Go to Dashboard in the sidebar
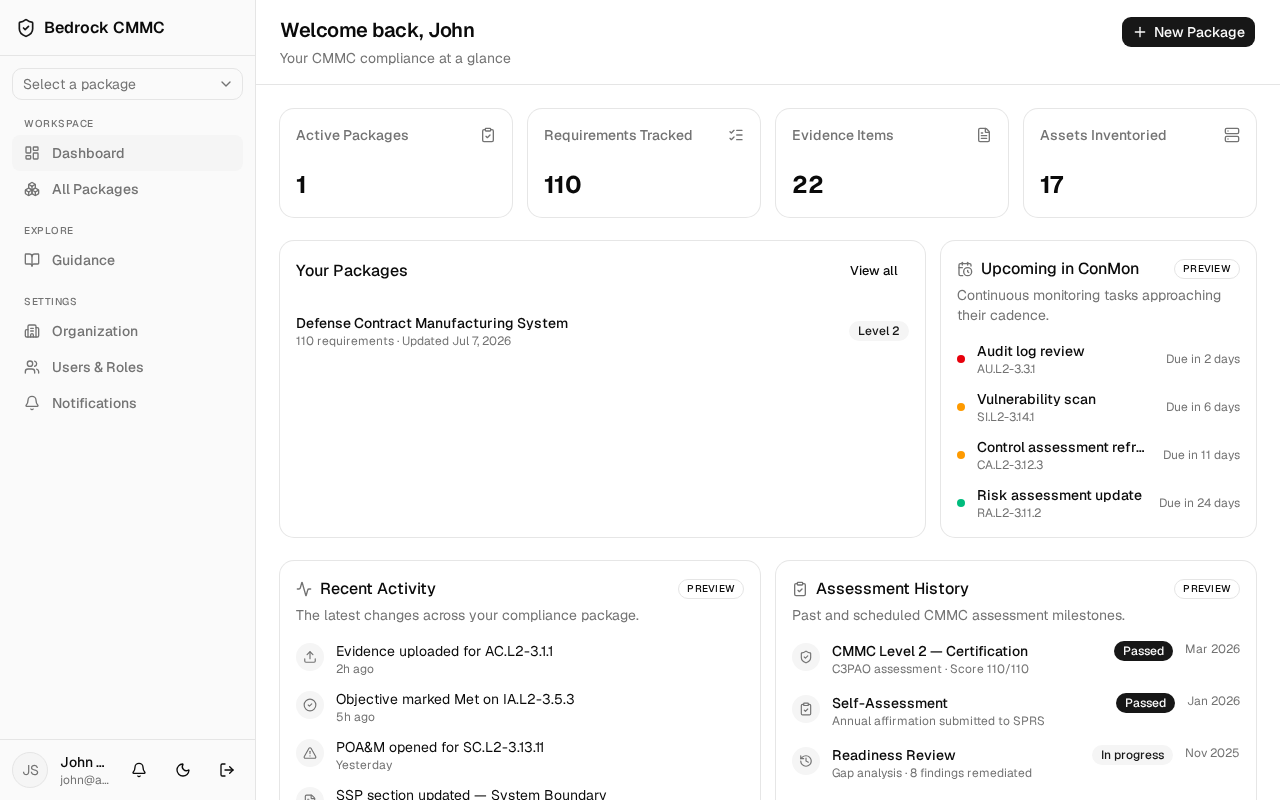The height and width of the screenshot is (800, 1280). point(127,153)
